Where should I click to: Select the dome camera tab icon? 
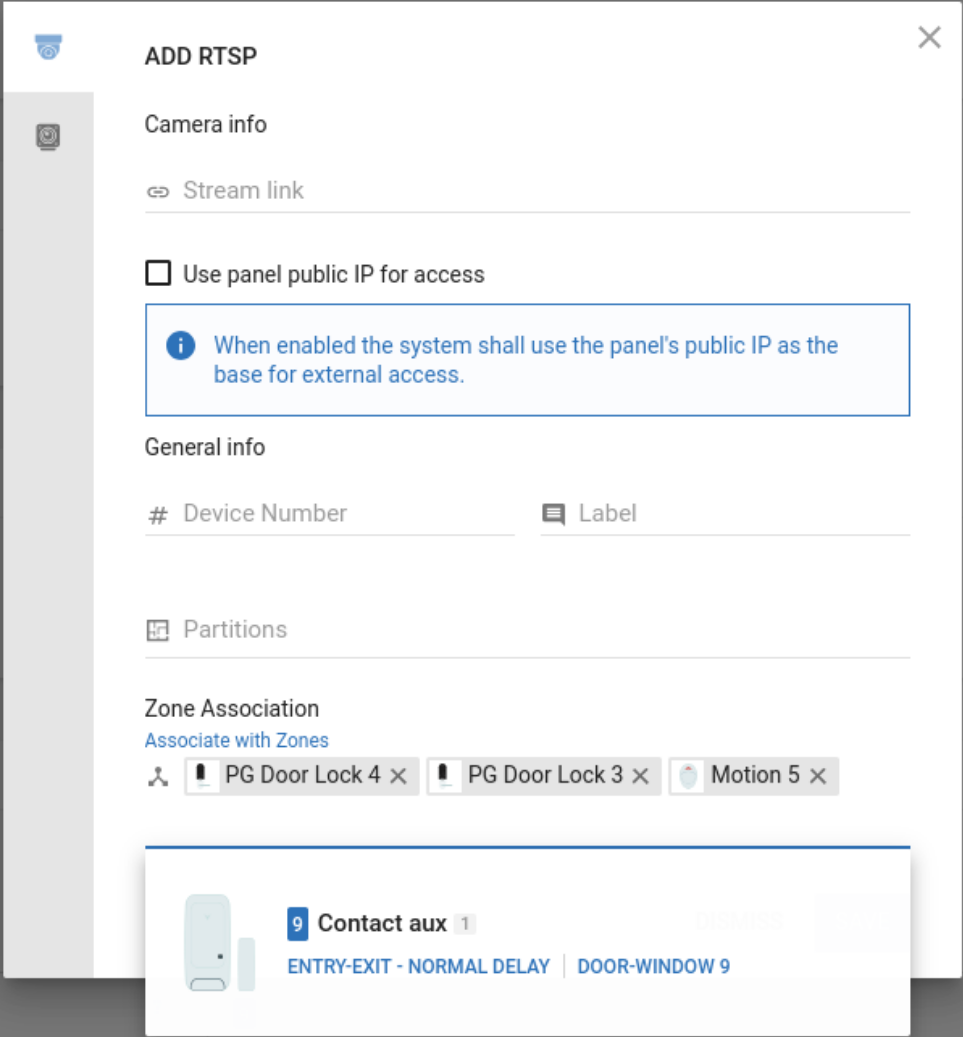click(48, 47)
